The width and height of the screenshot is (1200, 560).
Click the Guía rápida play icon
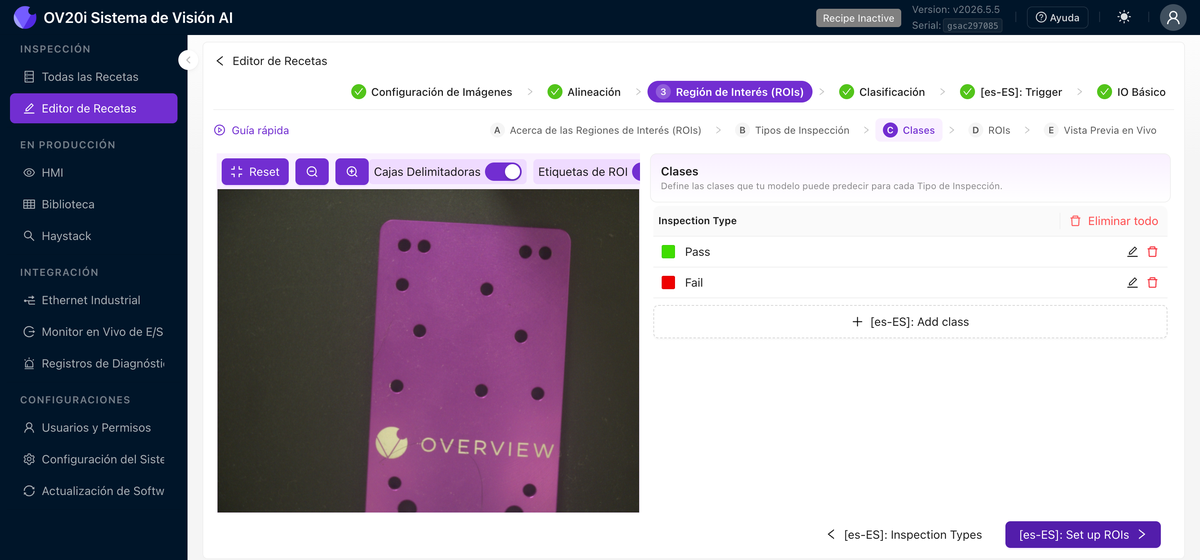coord(220,130)
